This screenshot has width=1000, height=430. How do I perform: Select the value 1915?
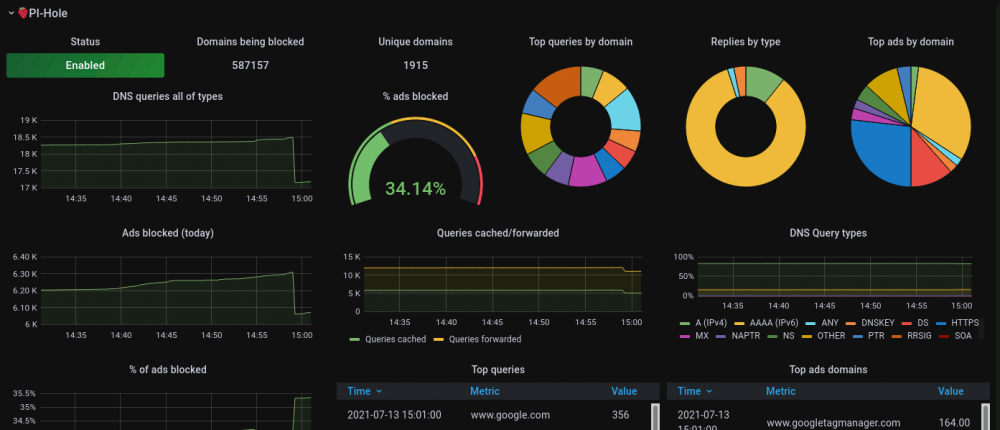point(415,65)
